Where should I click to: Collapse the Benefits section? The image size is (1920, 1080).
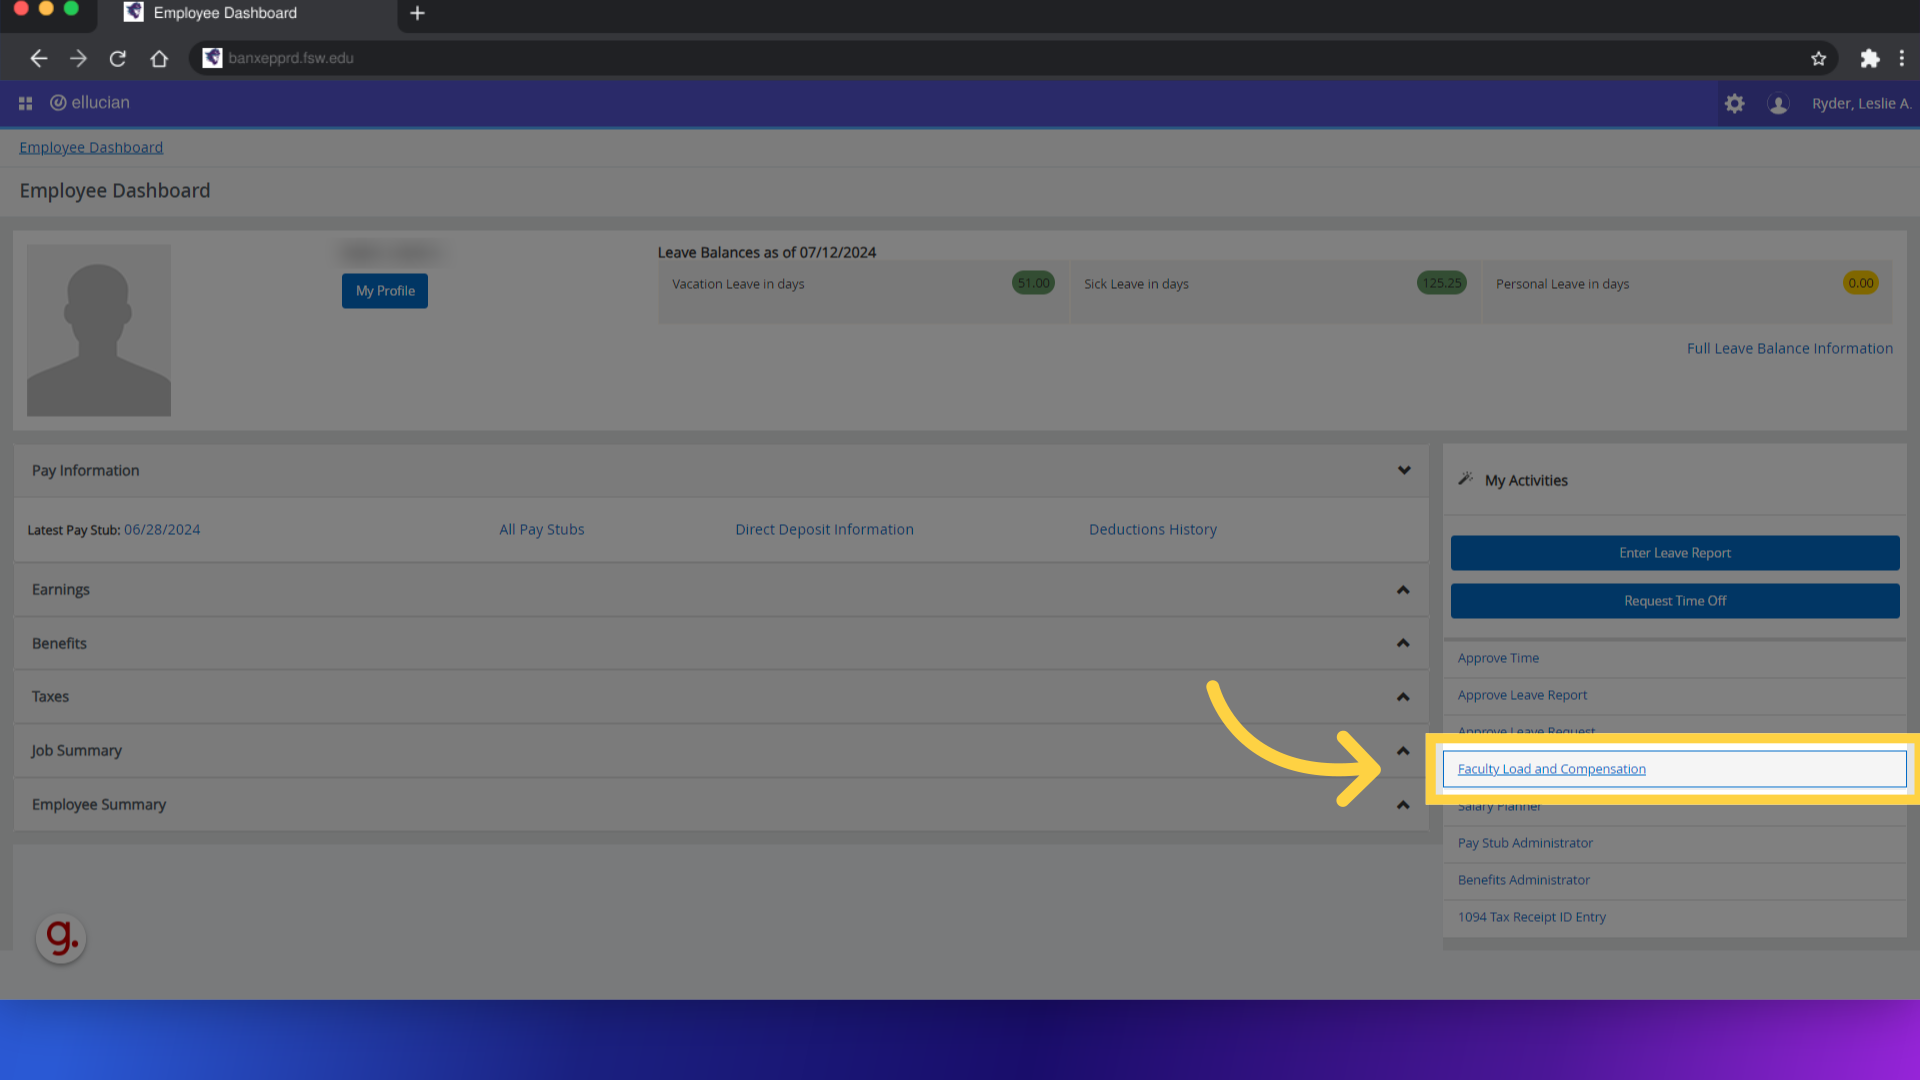[1403, 642]
